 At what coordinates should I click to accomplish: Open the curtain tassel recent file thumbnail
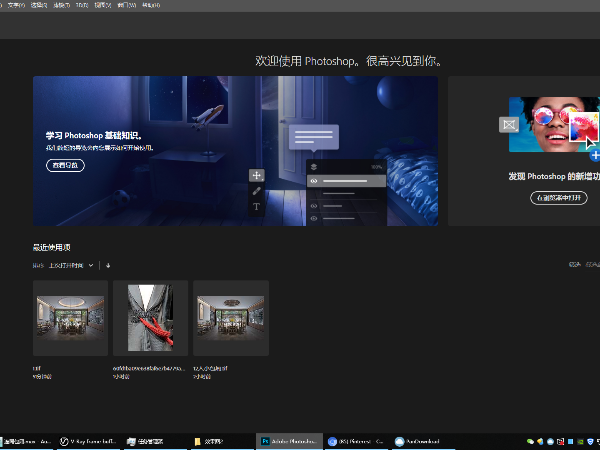(x=150, y=318)
